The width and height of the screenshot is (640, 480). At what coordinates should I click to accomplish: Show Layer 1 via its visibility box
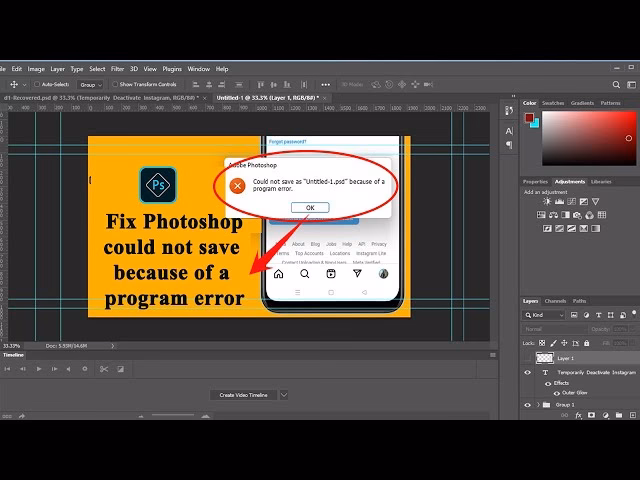point(528,358)
